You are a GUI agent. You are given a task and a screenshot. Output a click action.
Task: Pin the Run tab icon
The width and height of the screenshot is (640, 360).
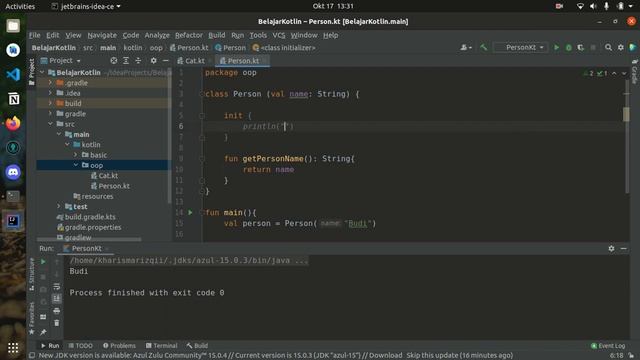coord(43,332)
